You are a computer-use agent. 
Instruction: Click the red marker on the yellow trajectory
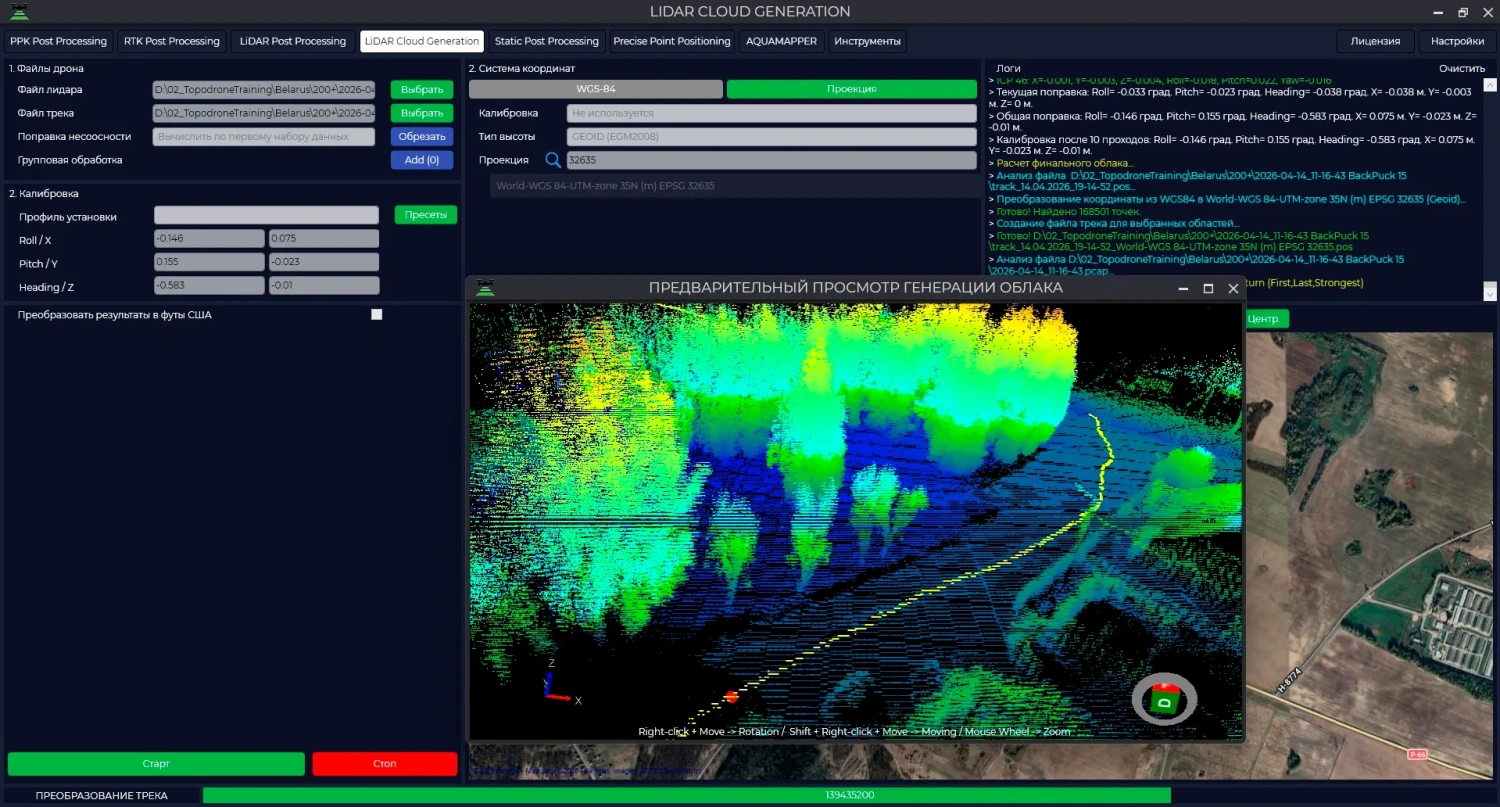tap(731, 697)
